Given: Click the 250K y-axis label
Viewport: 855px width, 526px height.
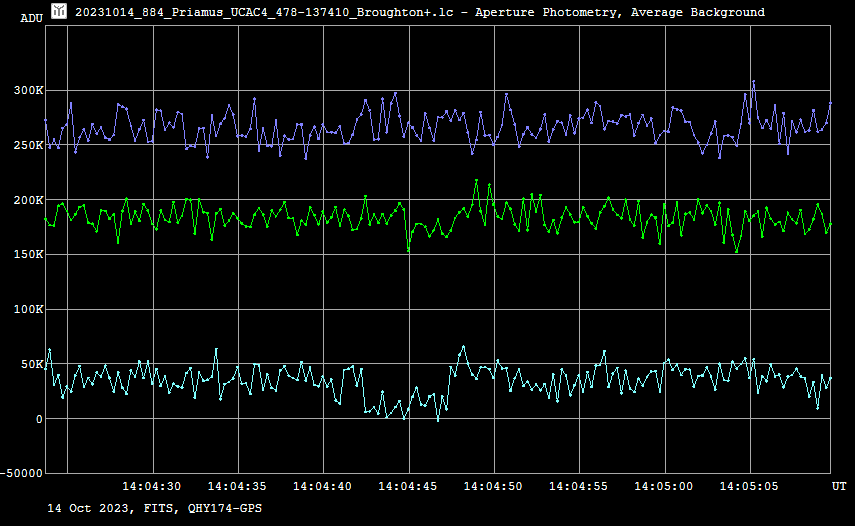Looking at the screenshot, I should (28, 146).
